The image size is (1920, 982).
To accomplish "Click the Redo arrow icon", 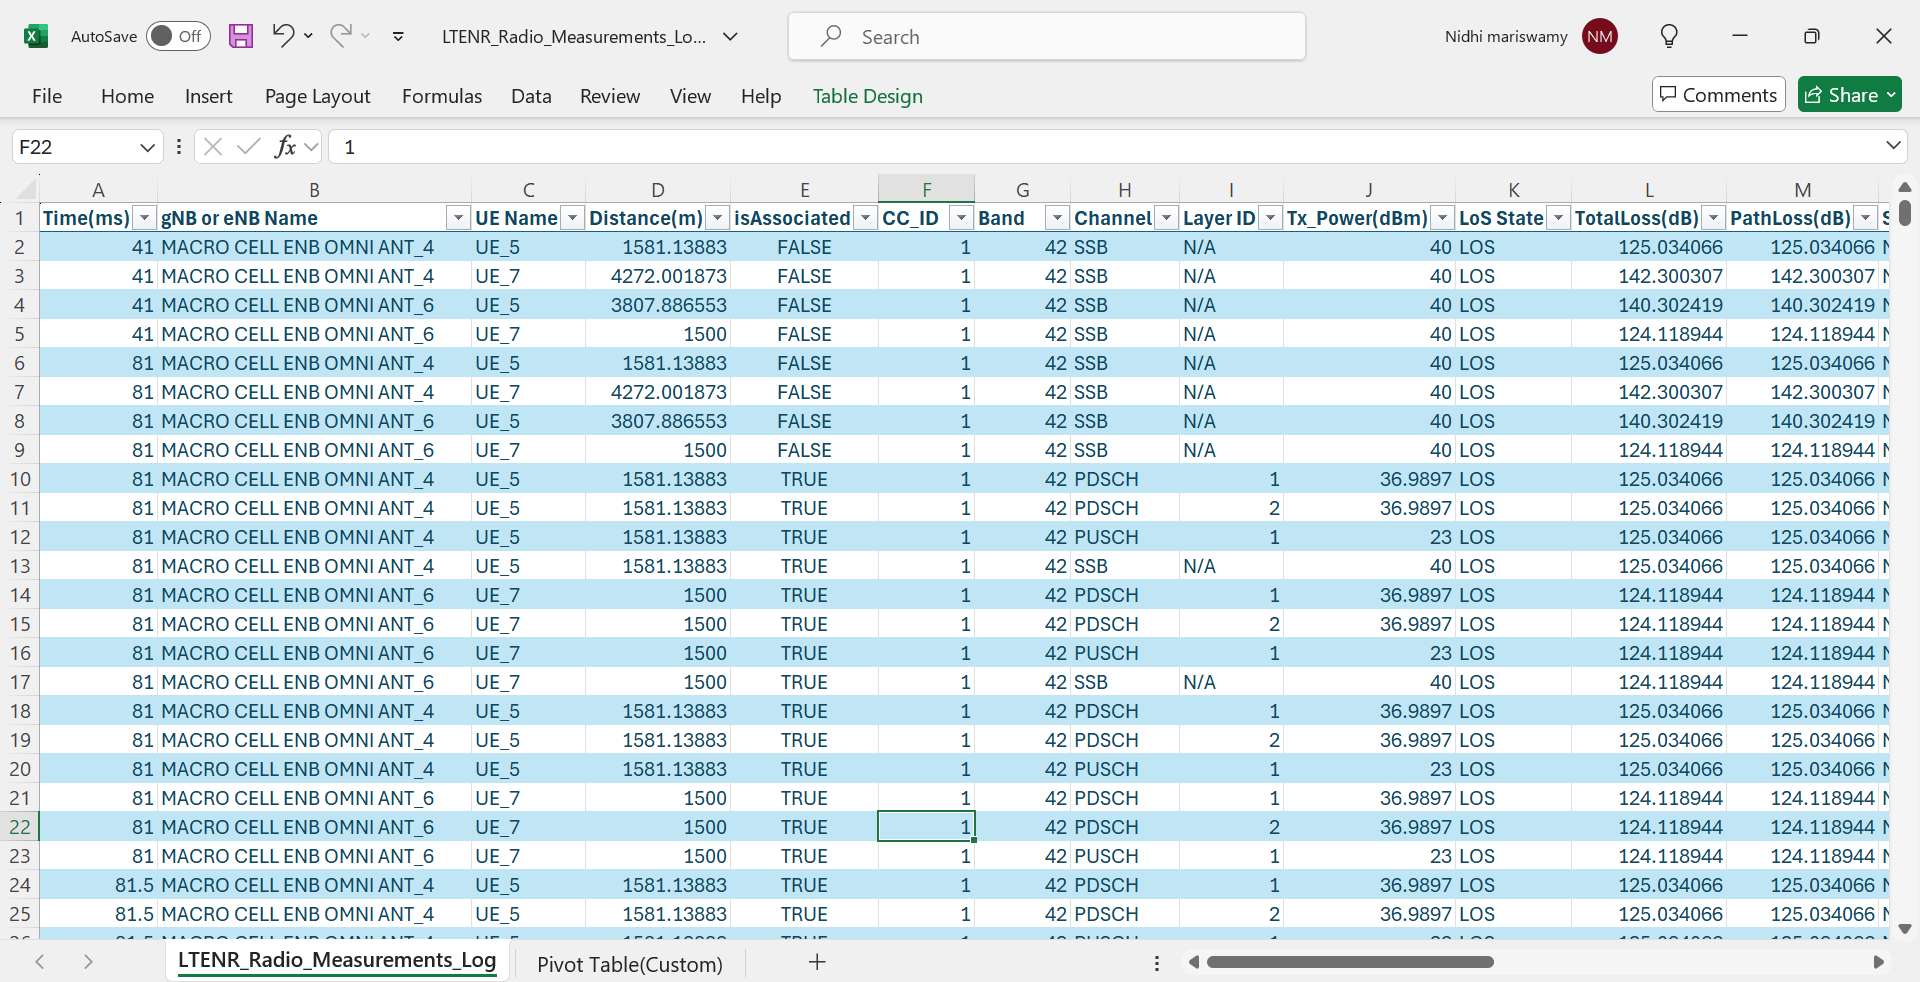I will click(340, 36).
